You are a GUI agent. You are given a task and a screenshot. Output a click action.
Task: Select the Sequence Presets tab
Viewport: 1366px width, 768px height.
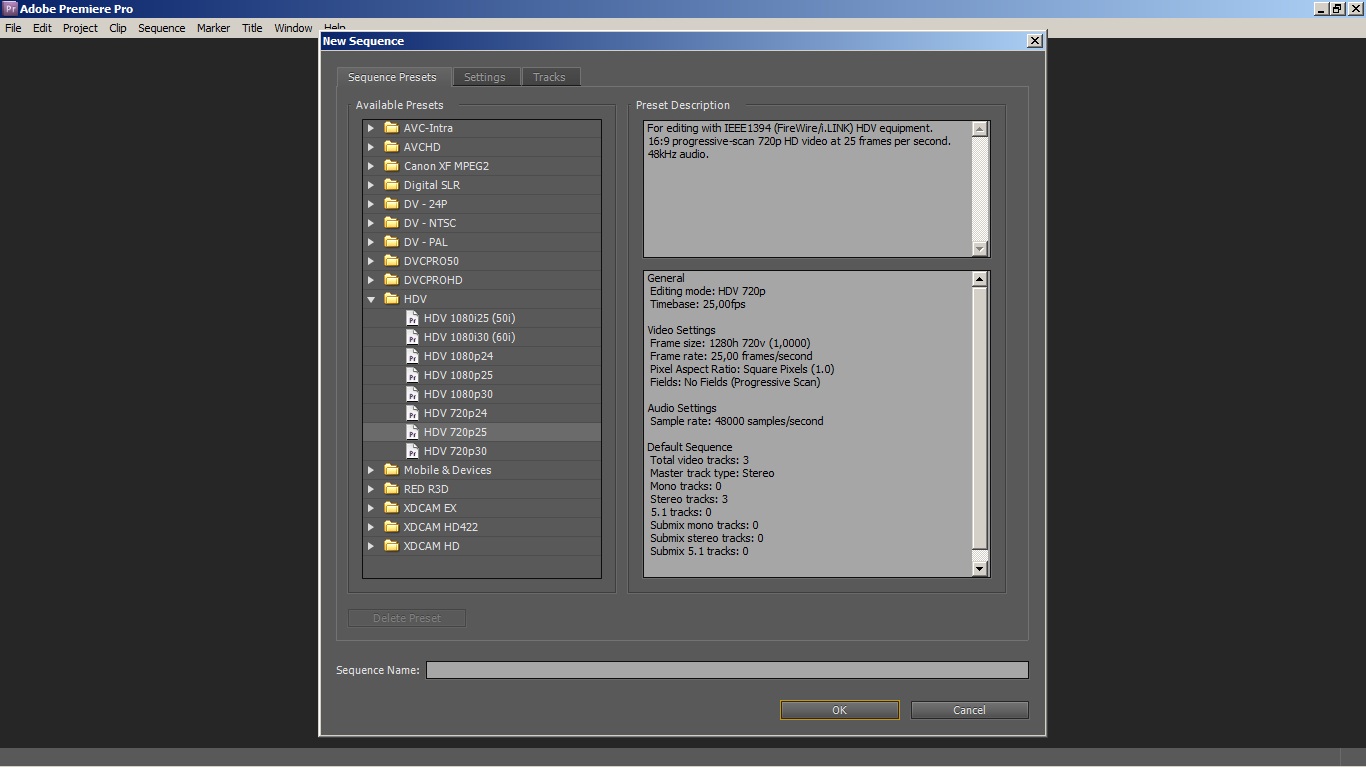click(x=392, y=77)
